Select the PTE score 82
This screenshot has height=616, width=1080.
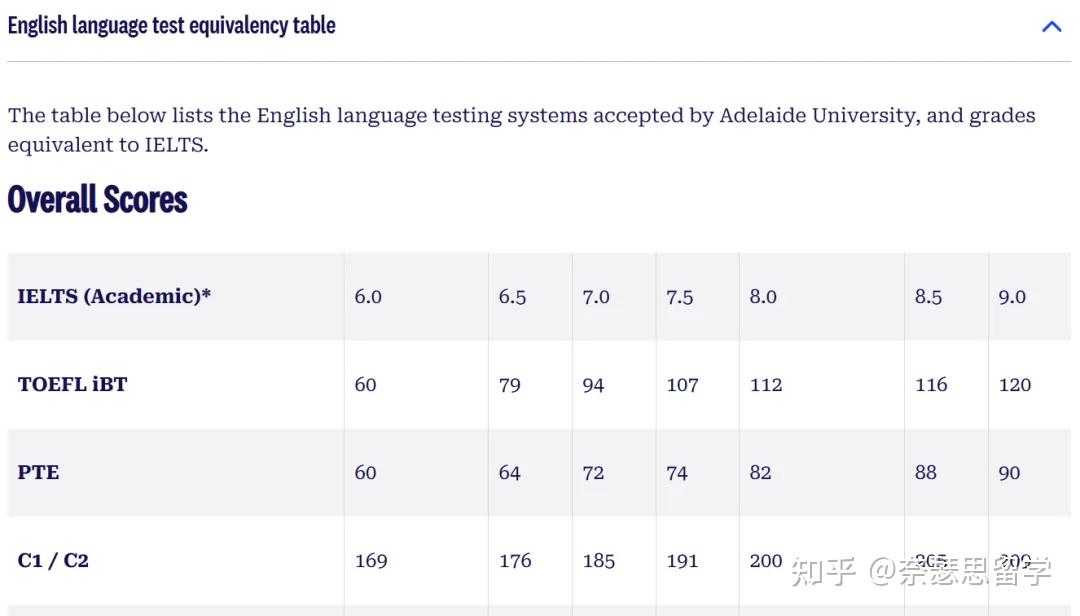761,473
